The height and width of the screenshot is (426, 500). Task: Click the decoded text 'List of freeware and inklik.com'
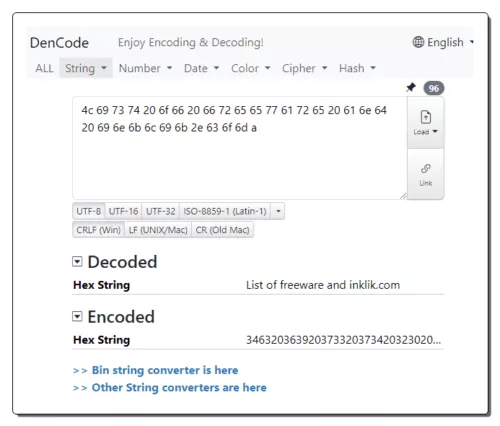[323, 285]
